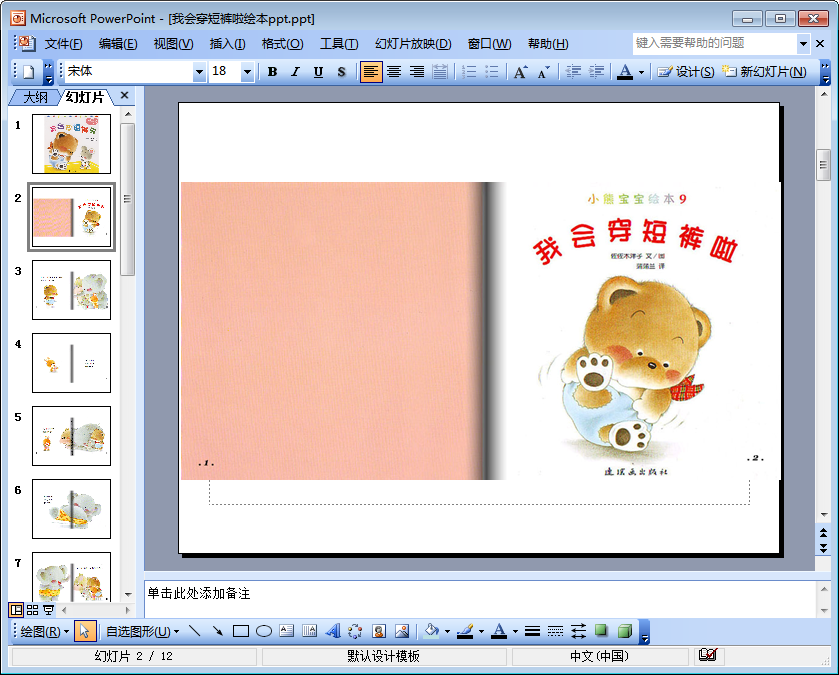This screenshot has height=675, width=839.
Task: Open fill color dropdown arrow
Action: tap(447, 632)
